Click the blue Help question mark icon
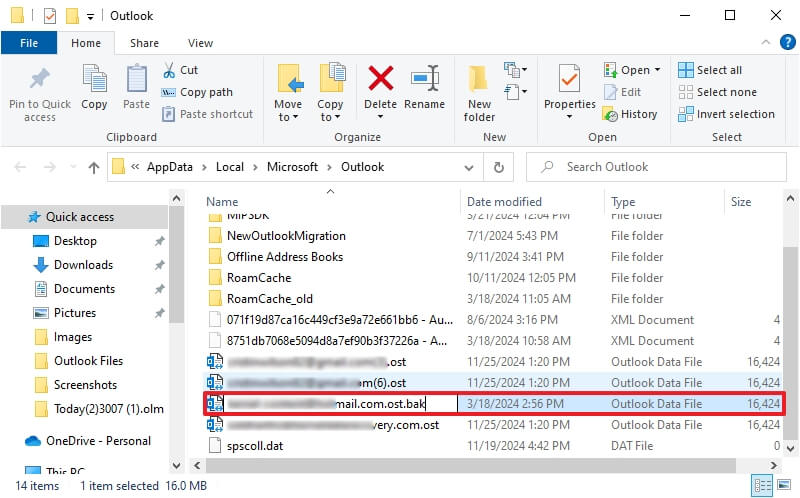This screenshot has height=498, width=800. pos(788,42)
